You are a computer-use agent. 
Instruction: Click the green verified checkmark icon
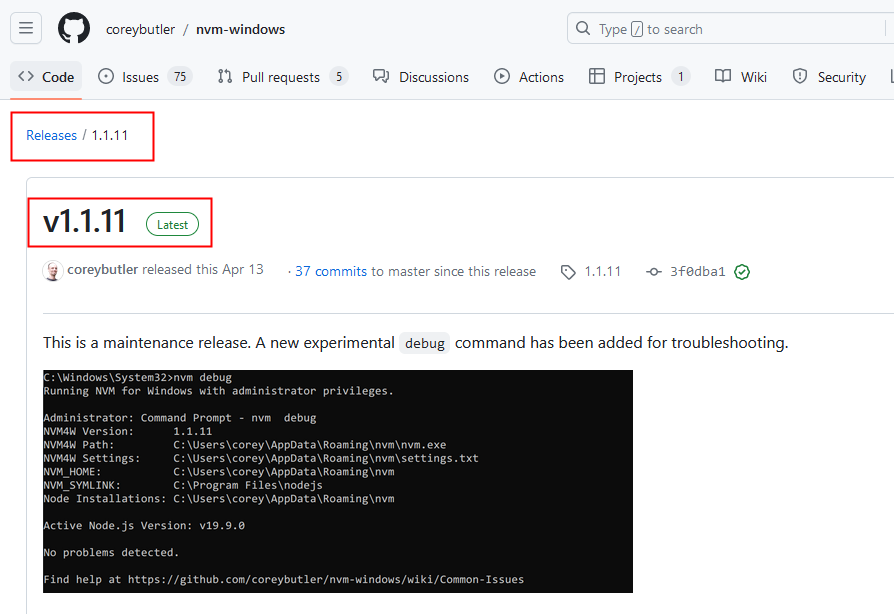coord(742,272)
